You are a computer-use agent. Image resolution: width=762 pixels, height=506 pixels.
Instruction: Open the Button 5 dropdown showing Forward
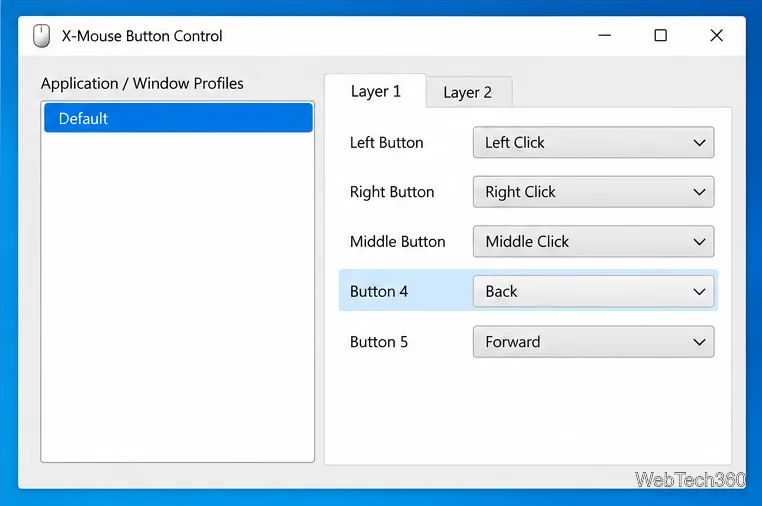click(593, 342)
